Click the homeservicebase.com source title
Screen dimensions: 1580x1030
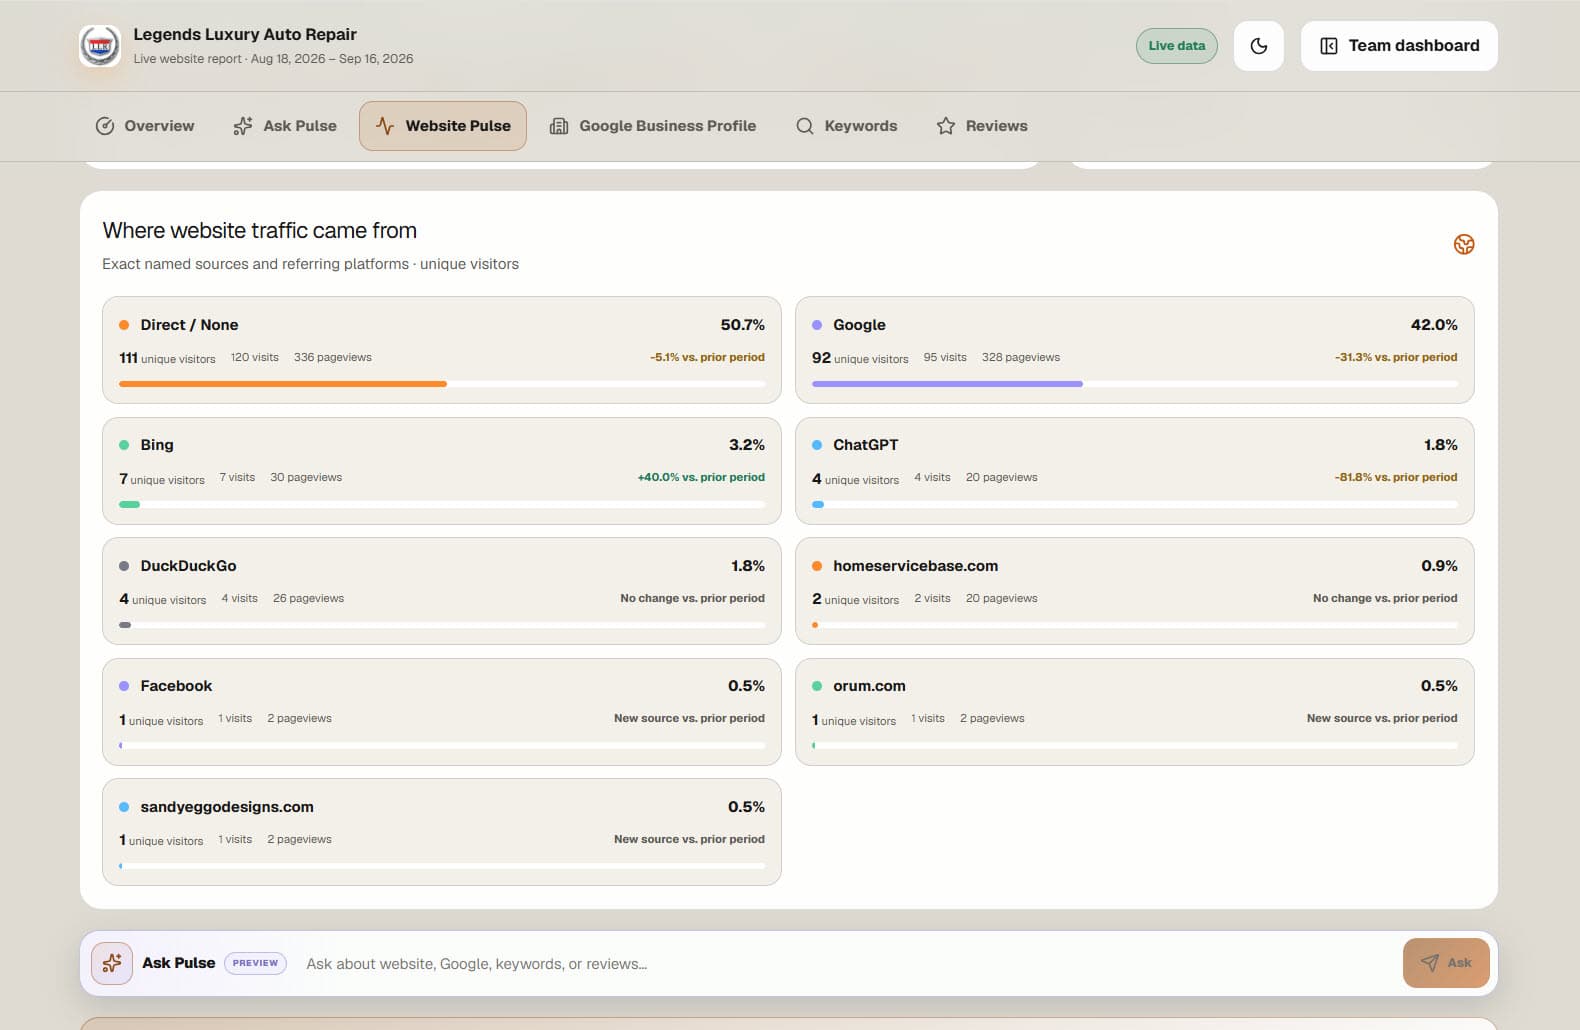[916, 566]
